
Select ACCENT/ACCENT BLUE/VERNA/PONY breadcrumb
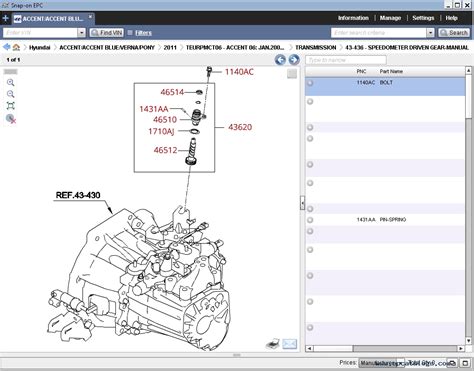pos(107,47)
